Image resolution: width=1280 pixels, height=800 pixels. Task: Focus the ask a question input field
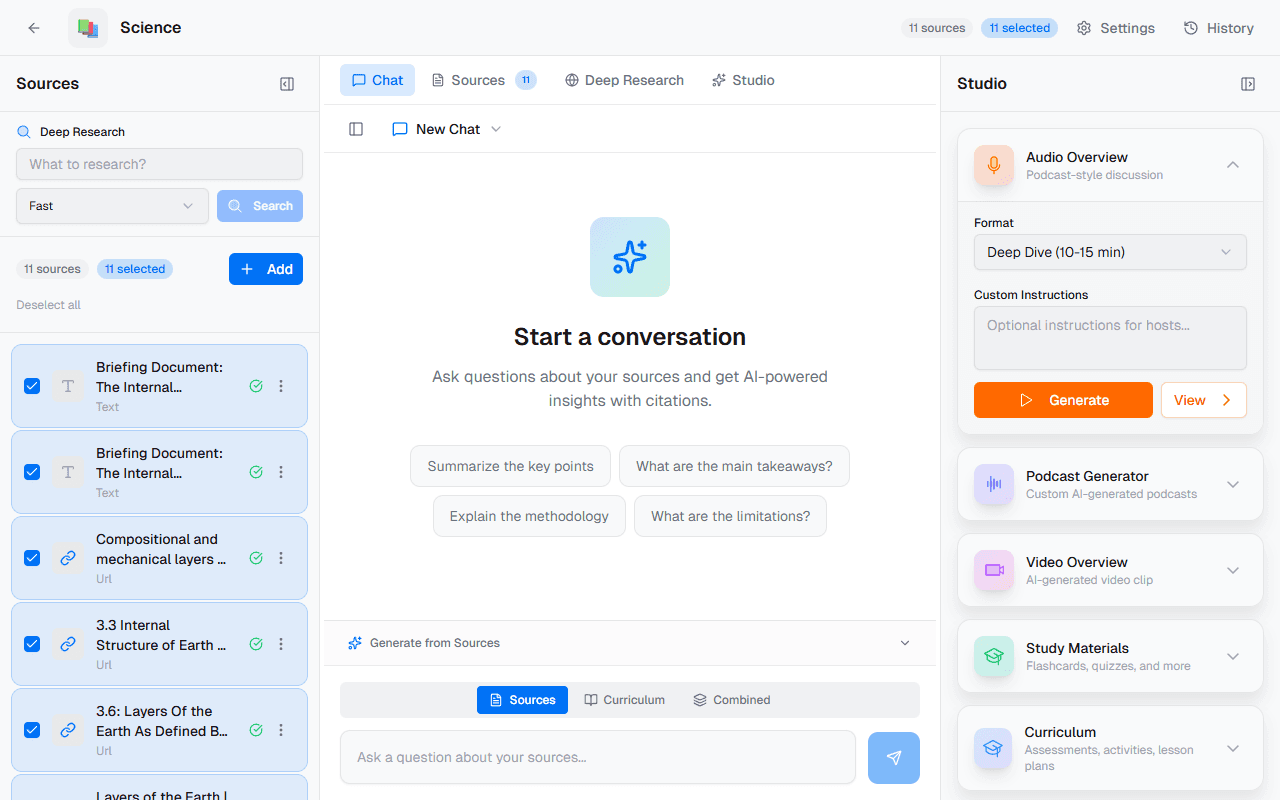point(597,757)
